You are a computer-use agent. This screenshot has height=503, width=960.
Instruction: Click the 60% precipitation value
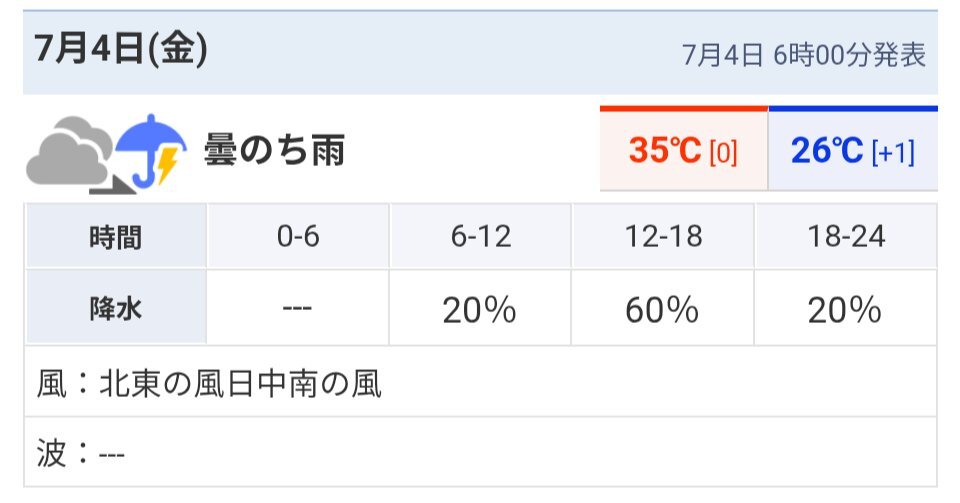tap(662, 310)
